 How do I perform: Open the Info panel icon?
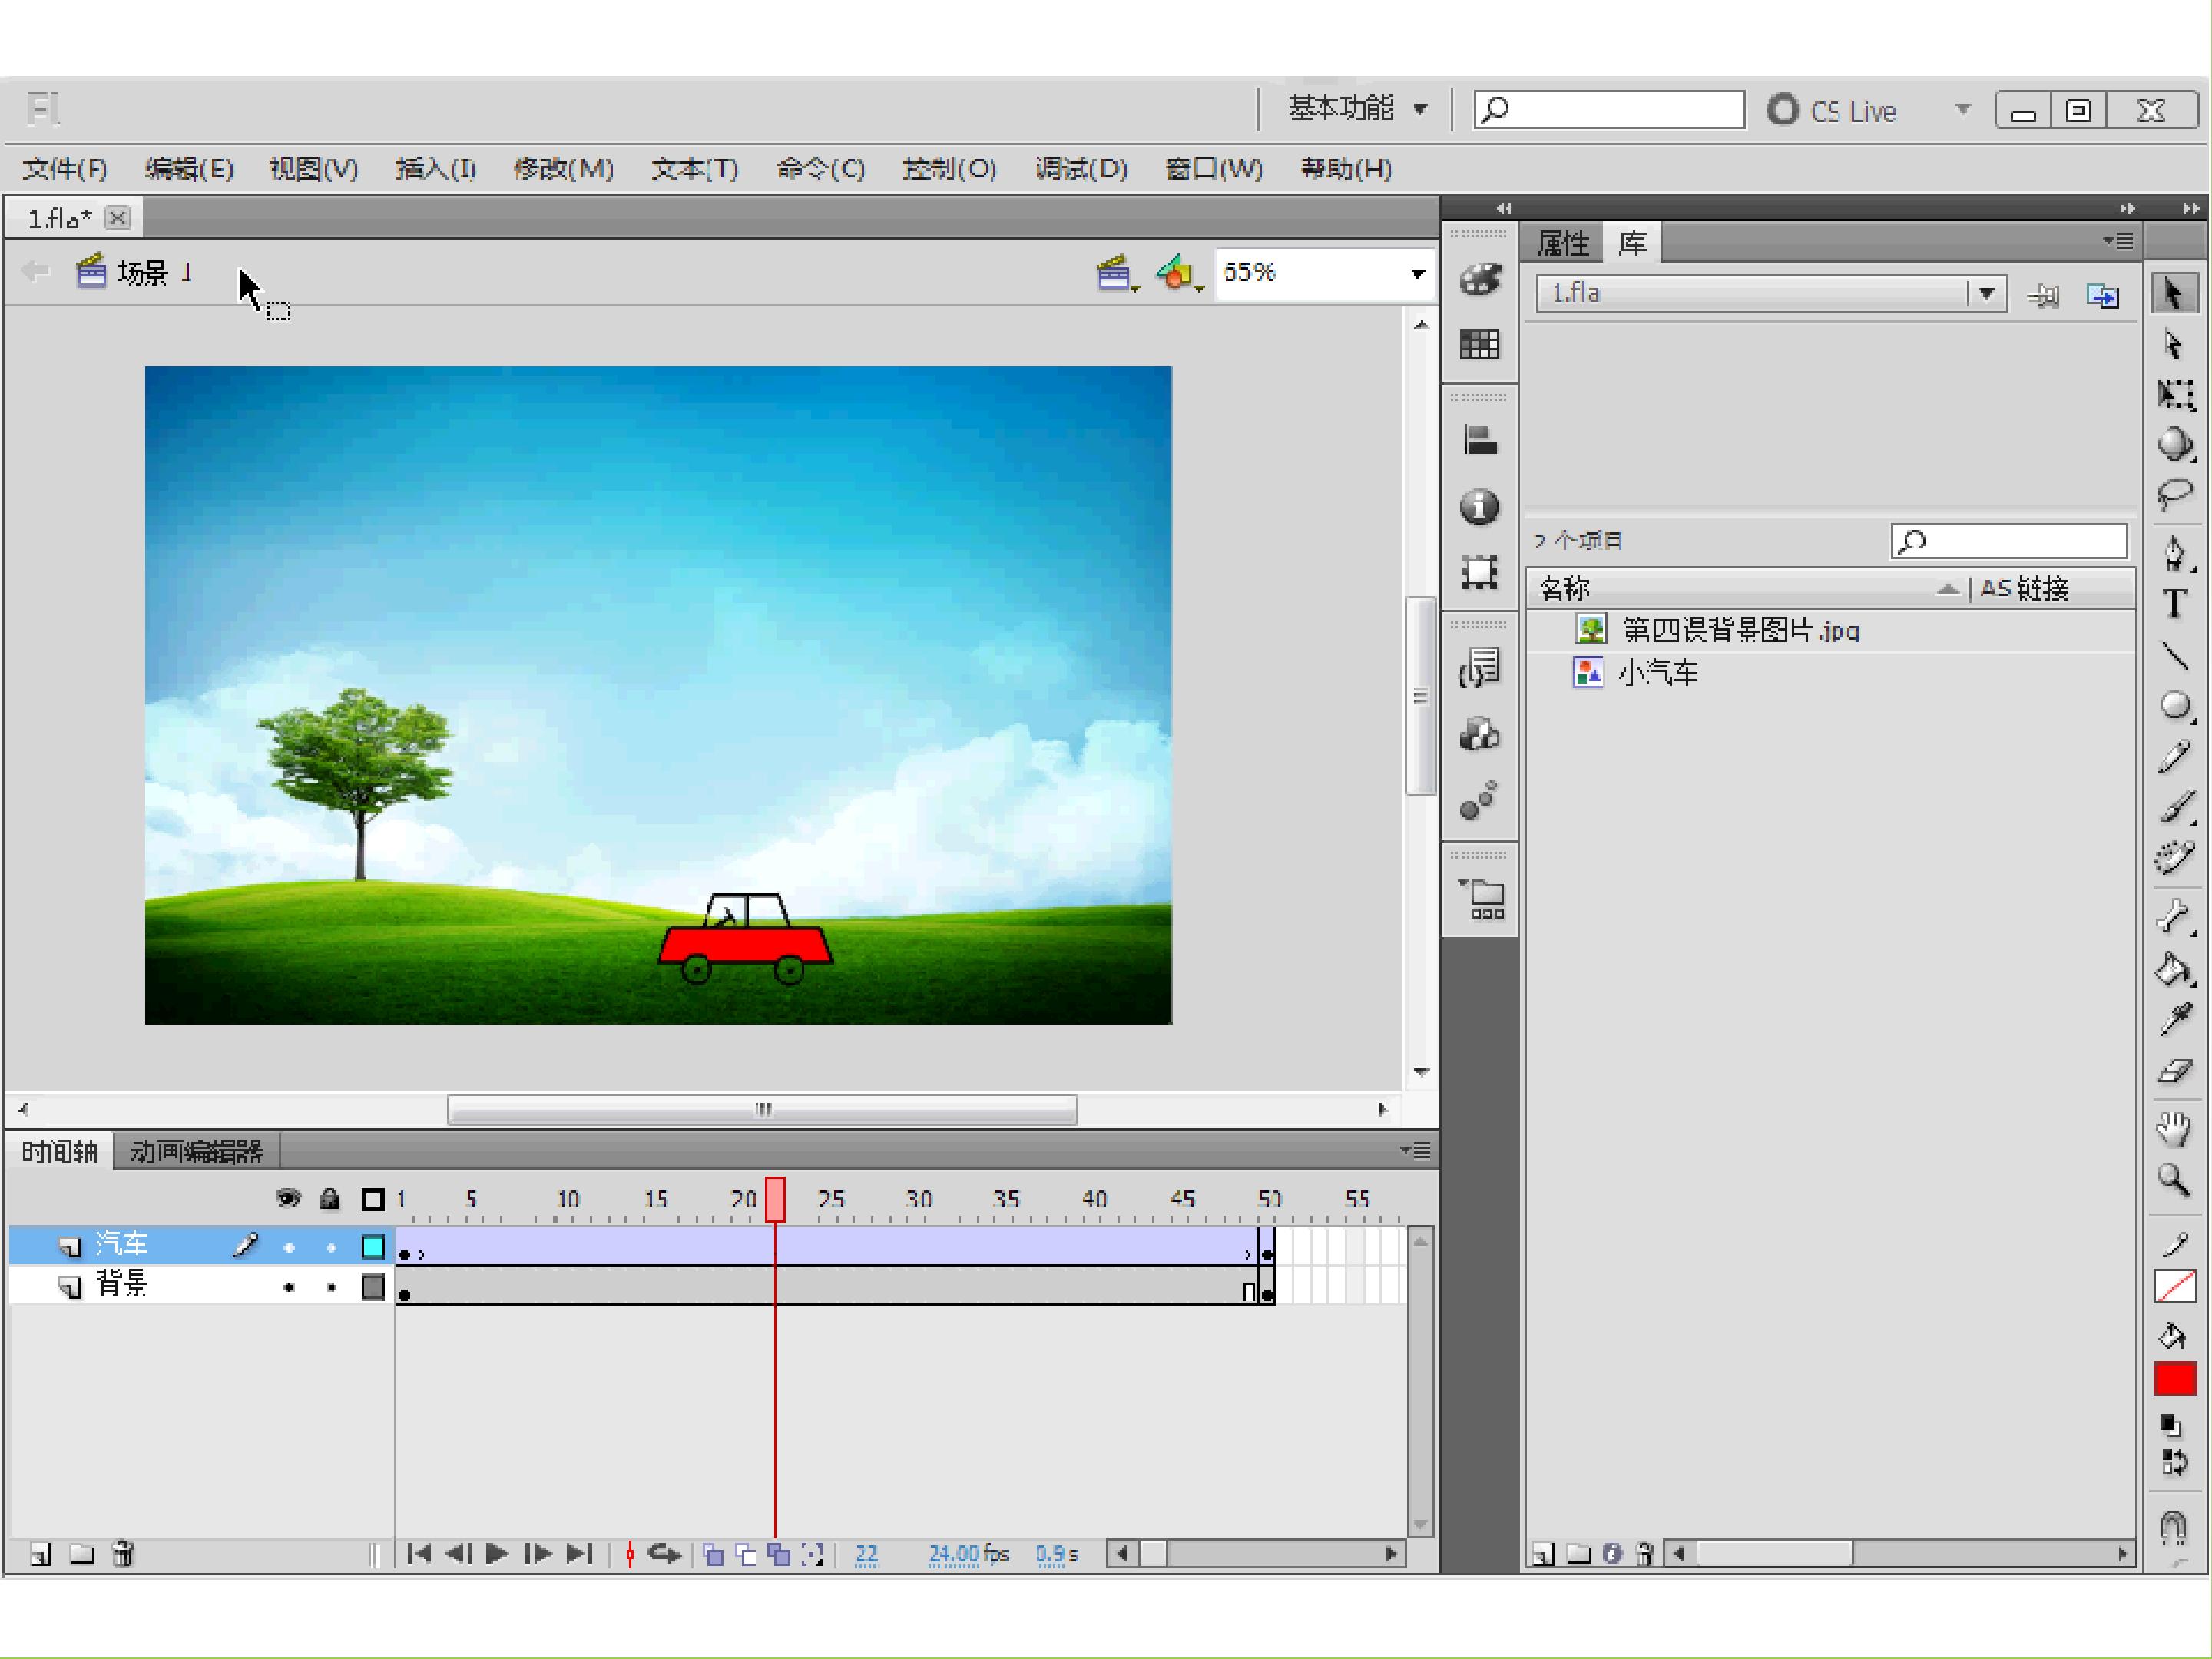tap(1479, 506)
